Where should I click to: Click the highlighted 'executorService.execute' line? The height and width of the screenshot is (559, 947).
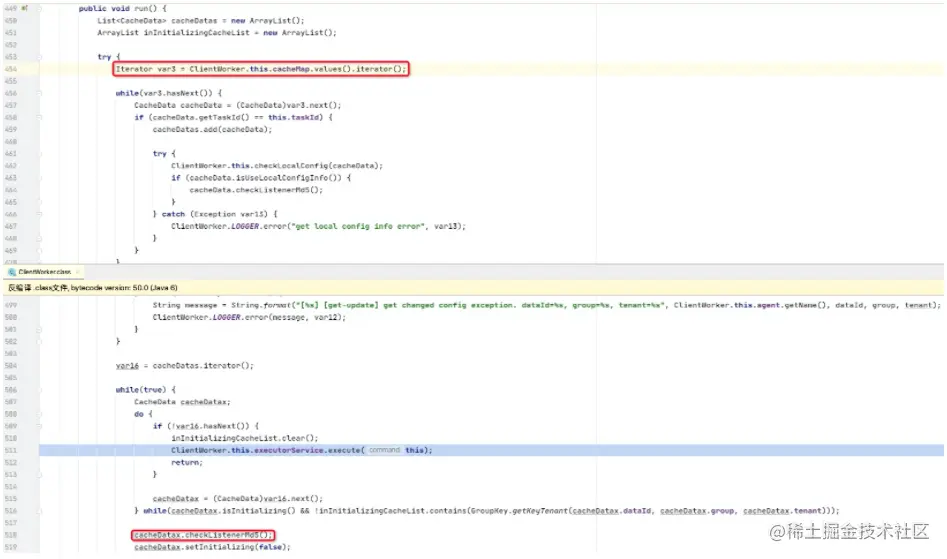[x=491, y=450]
